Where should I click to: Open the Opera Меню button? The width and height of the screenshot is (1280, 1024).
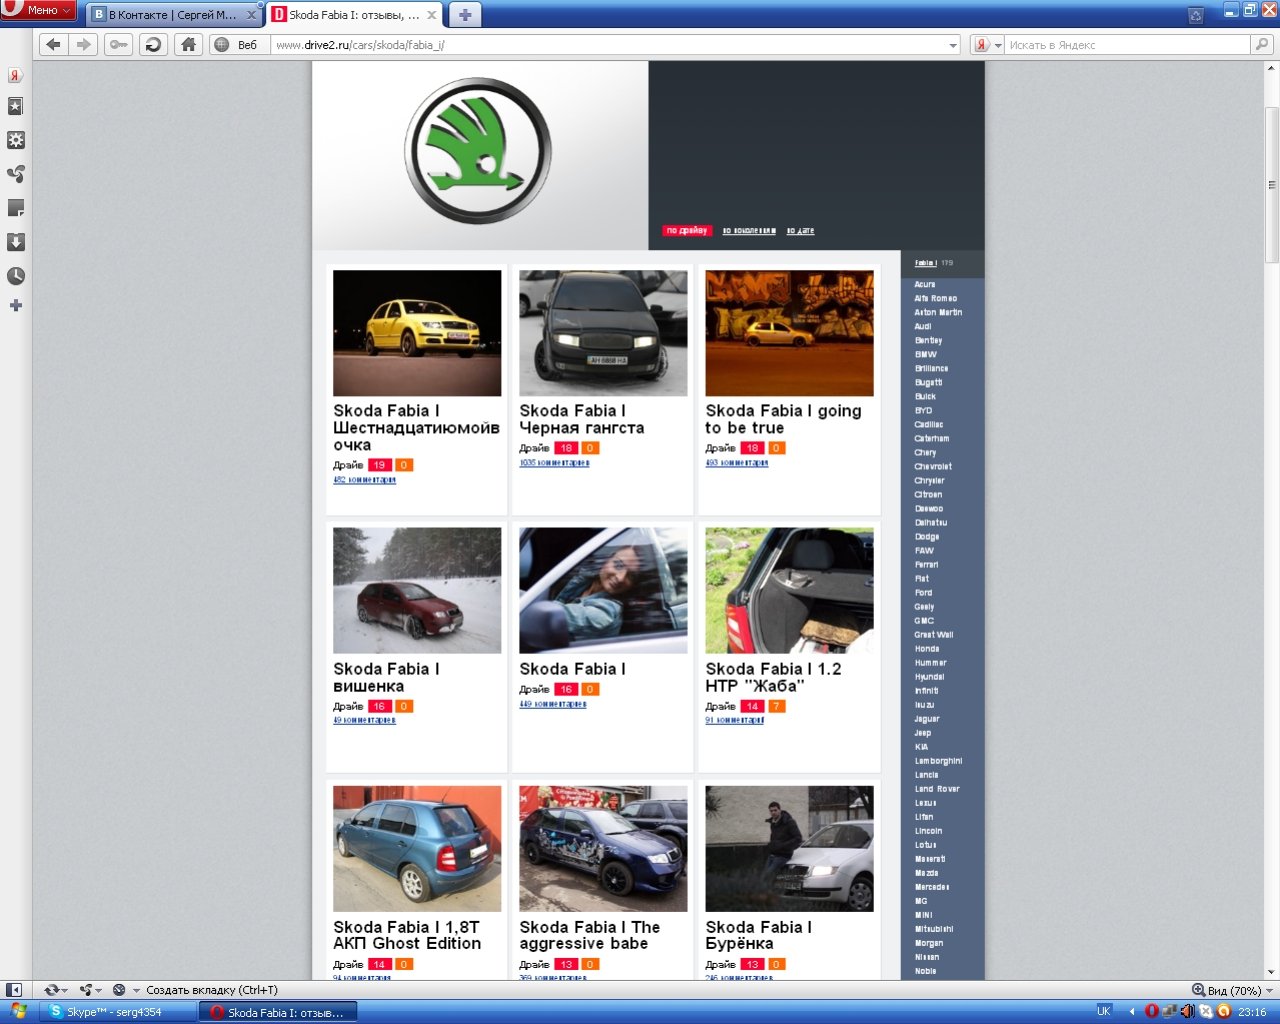(x=39, y=10)
